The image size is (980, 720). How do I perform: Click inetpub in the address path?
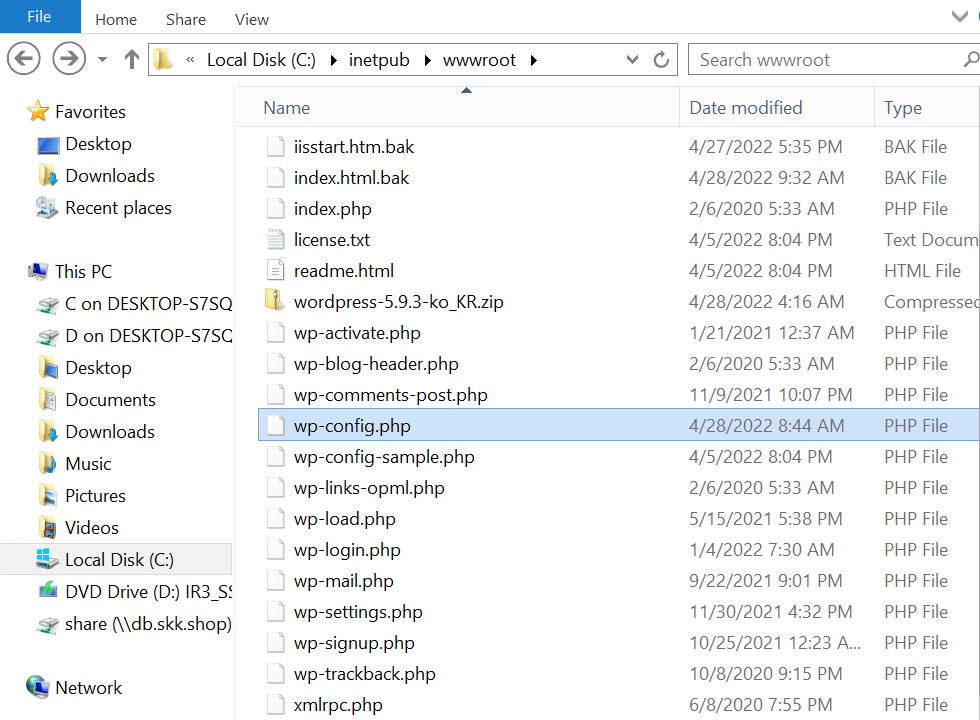pyautogui.click(x=379, y=60)
